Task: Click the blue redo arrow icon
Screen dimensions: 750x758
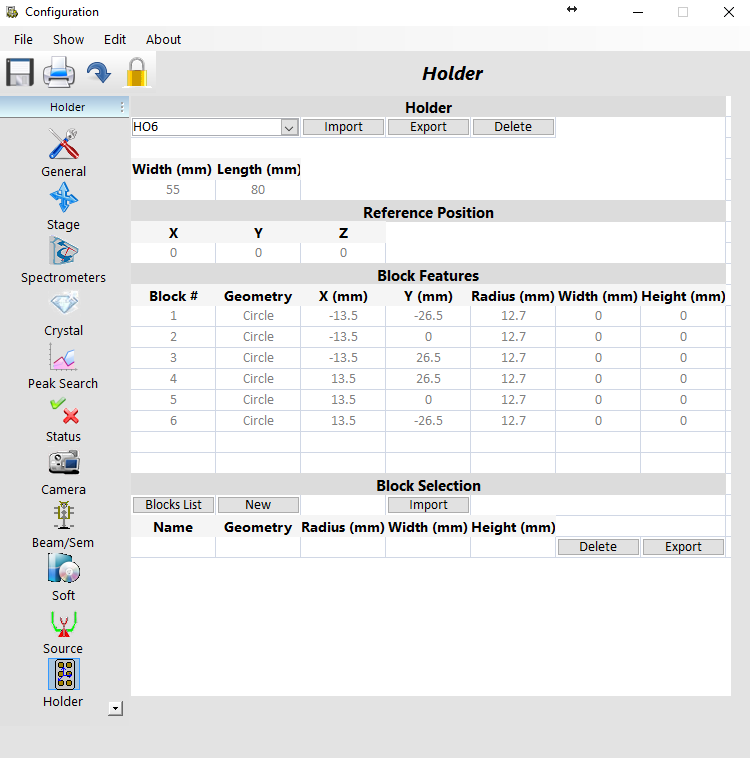Action: tap(98, 73)
